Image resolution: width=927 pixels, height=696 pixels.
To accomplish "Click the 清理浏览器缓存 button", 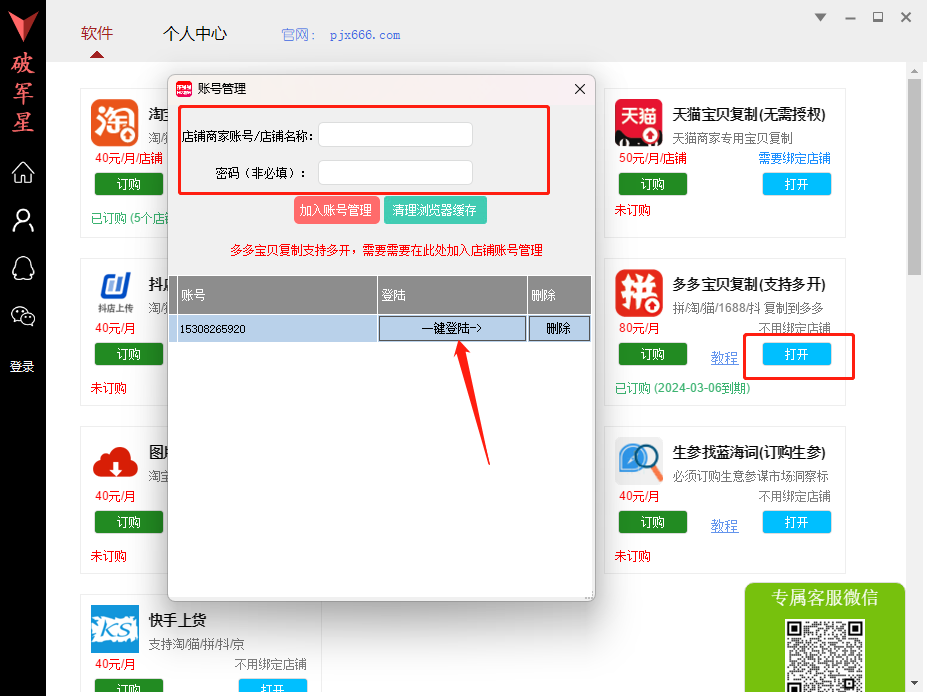I will point(435,210).
